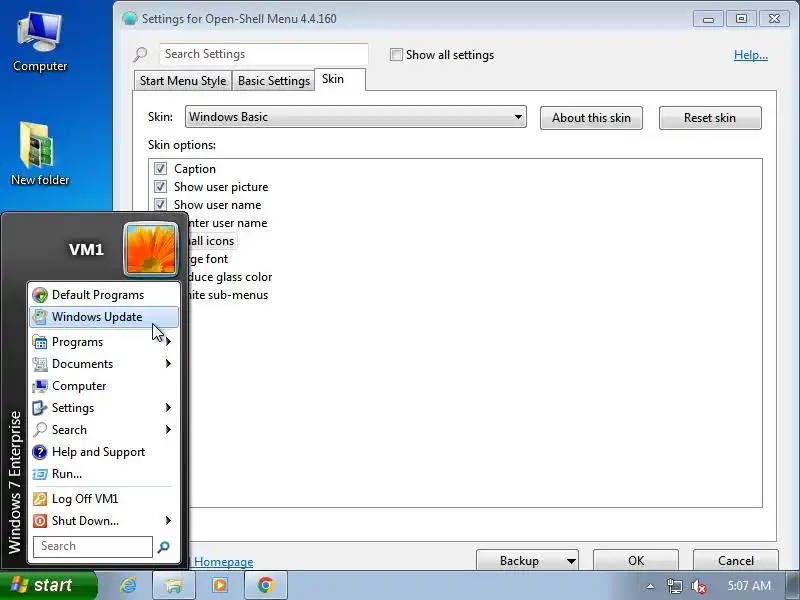
Task: Open the Backup dropdown button
Action: (x=527, y=560)
